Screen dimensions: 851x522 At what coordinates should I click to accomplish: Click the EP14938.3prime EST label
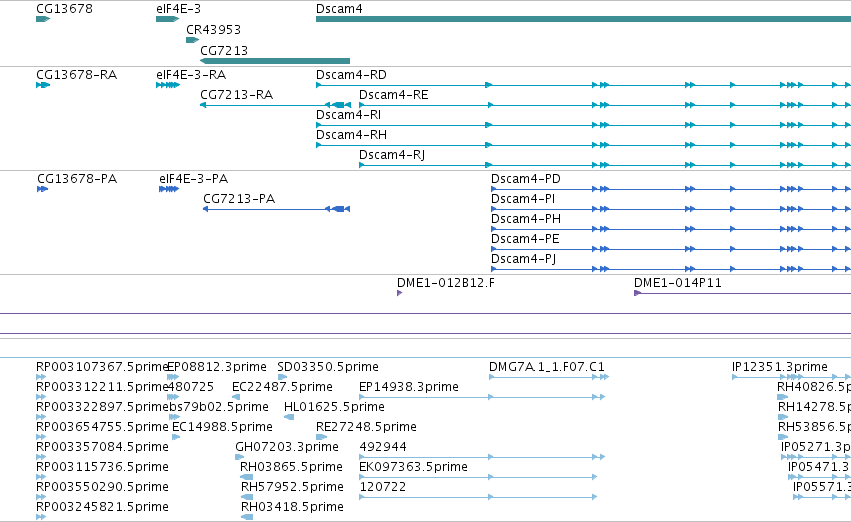(409, 387)
